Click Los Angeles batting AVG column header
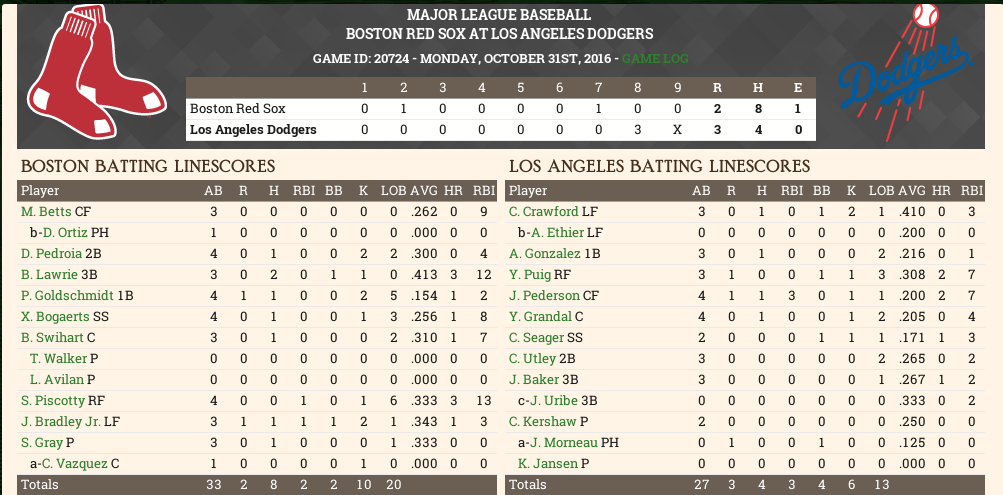 click(x=911, y=190)
